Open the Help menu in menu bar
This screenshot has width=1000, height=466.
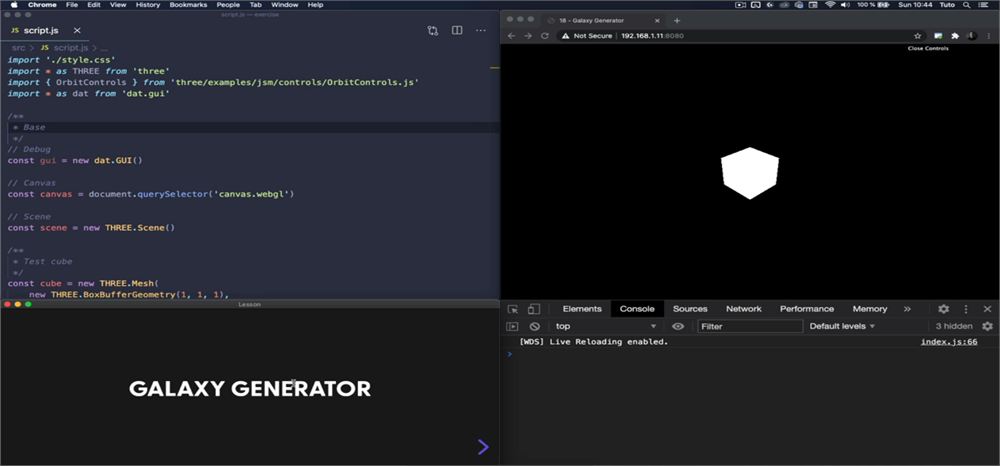(x=315, y=4)
